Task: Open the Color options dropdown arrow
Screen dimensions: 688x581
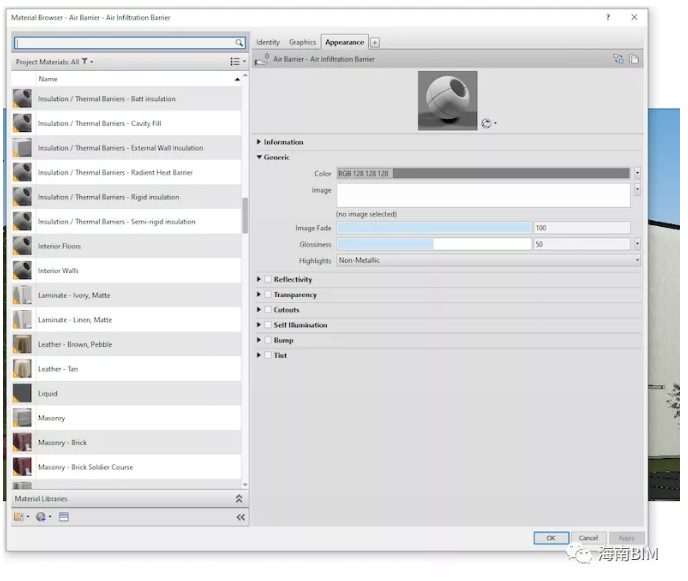Action: (x=637, y=173)
